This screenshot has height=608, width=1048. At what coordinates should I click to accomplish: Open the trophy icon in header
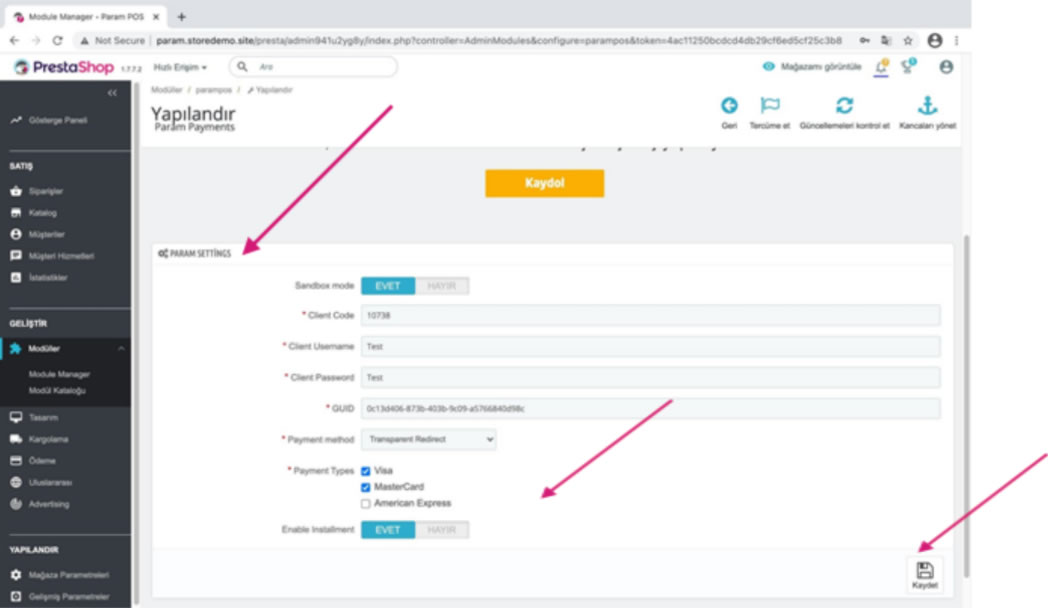908,66
